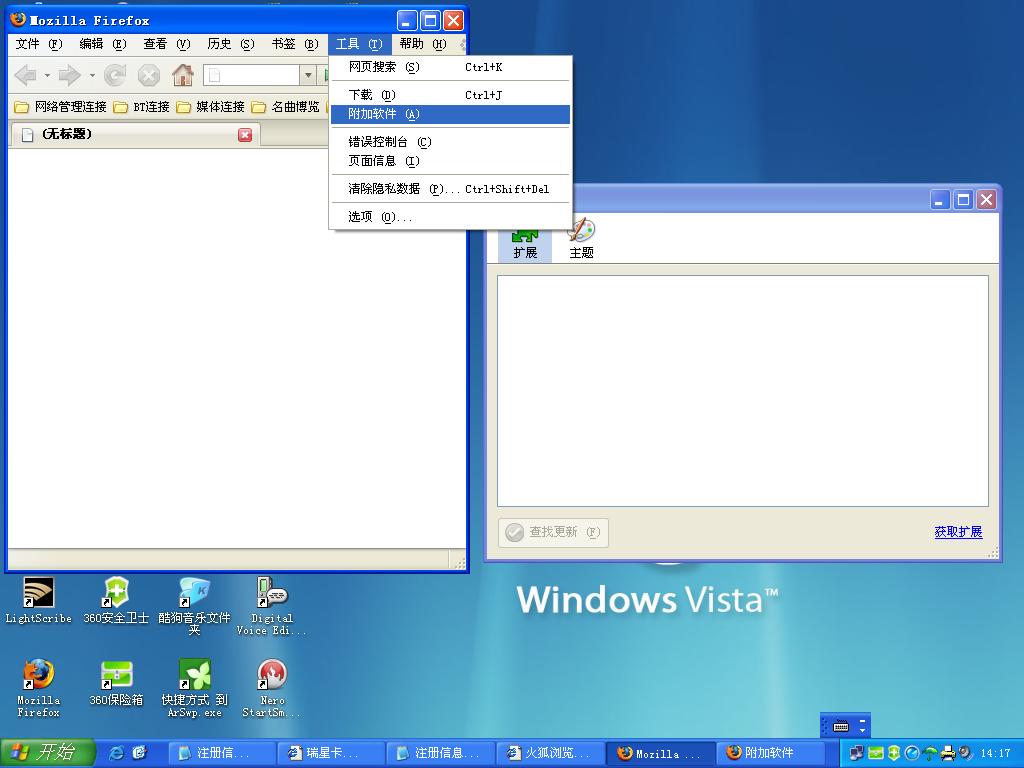This screenshot has height=768, width=1024.
Task: Expand the address bar URL dropdown
Action: tap(308, 75)
